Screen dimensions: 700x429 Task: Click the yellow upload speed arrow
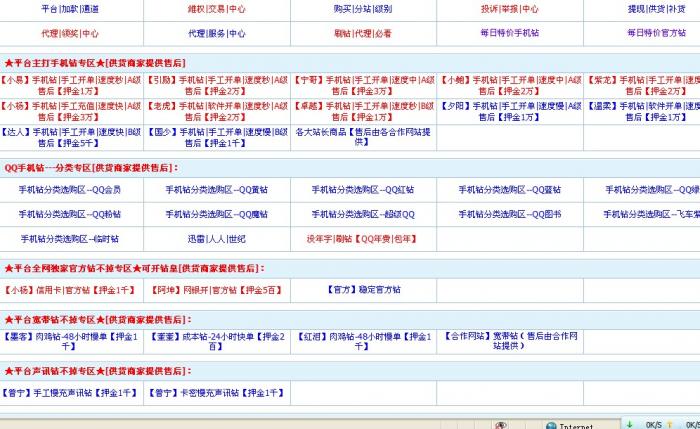click(x=670, y=425)
